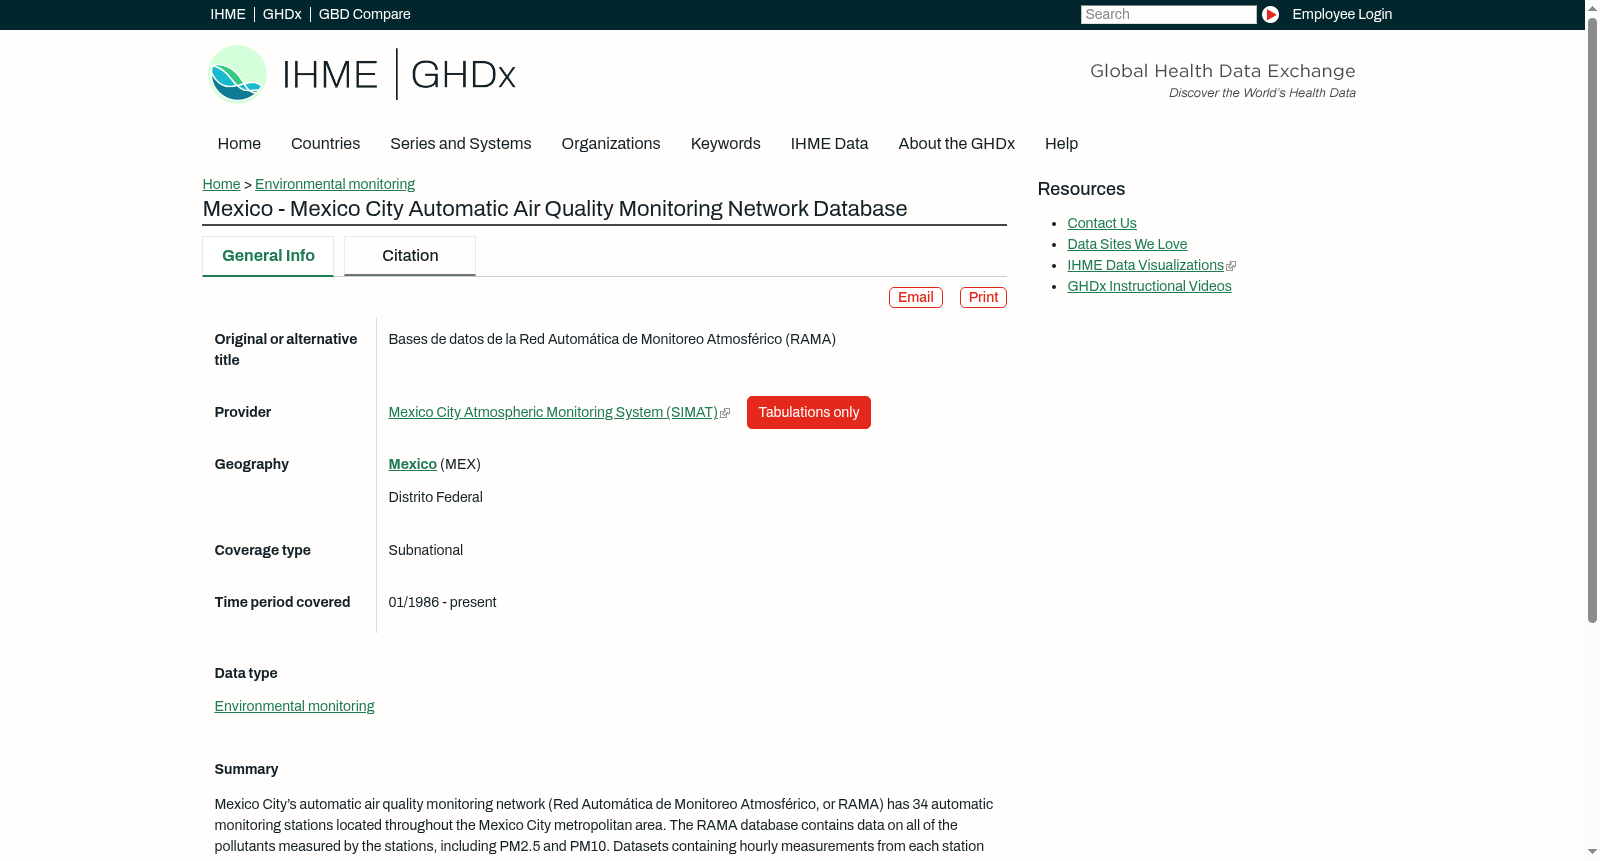Focus the Search input field
This screenshot has width=1600, height=861.
pos(1168,14)
